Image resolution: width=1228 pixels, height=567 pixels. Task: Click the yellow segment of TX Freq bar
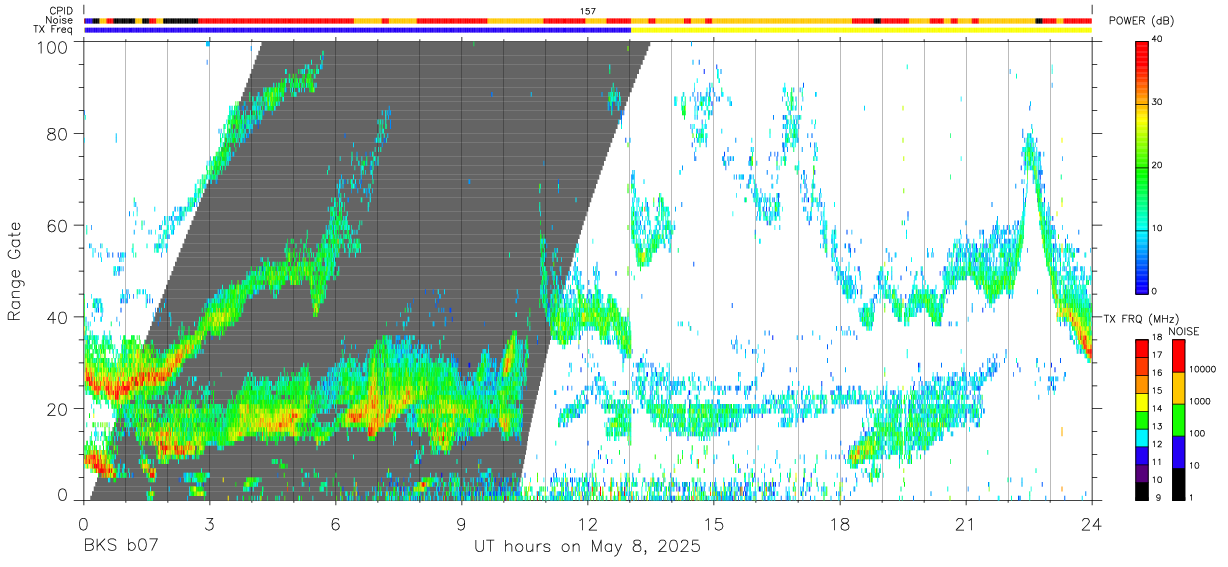(861, 30)
